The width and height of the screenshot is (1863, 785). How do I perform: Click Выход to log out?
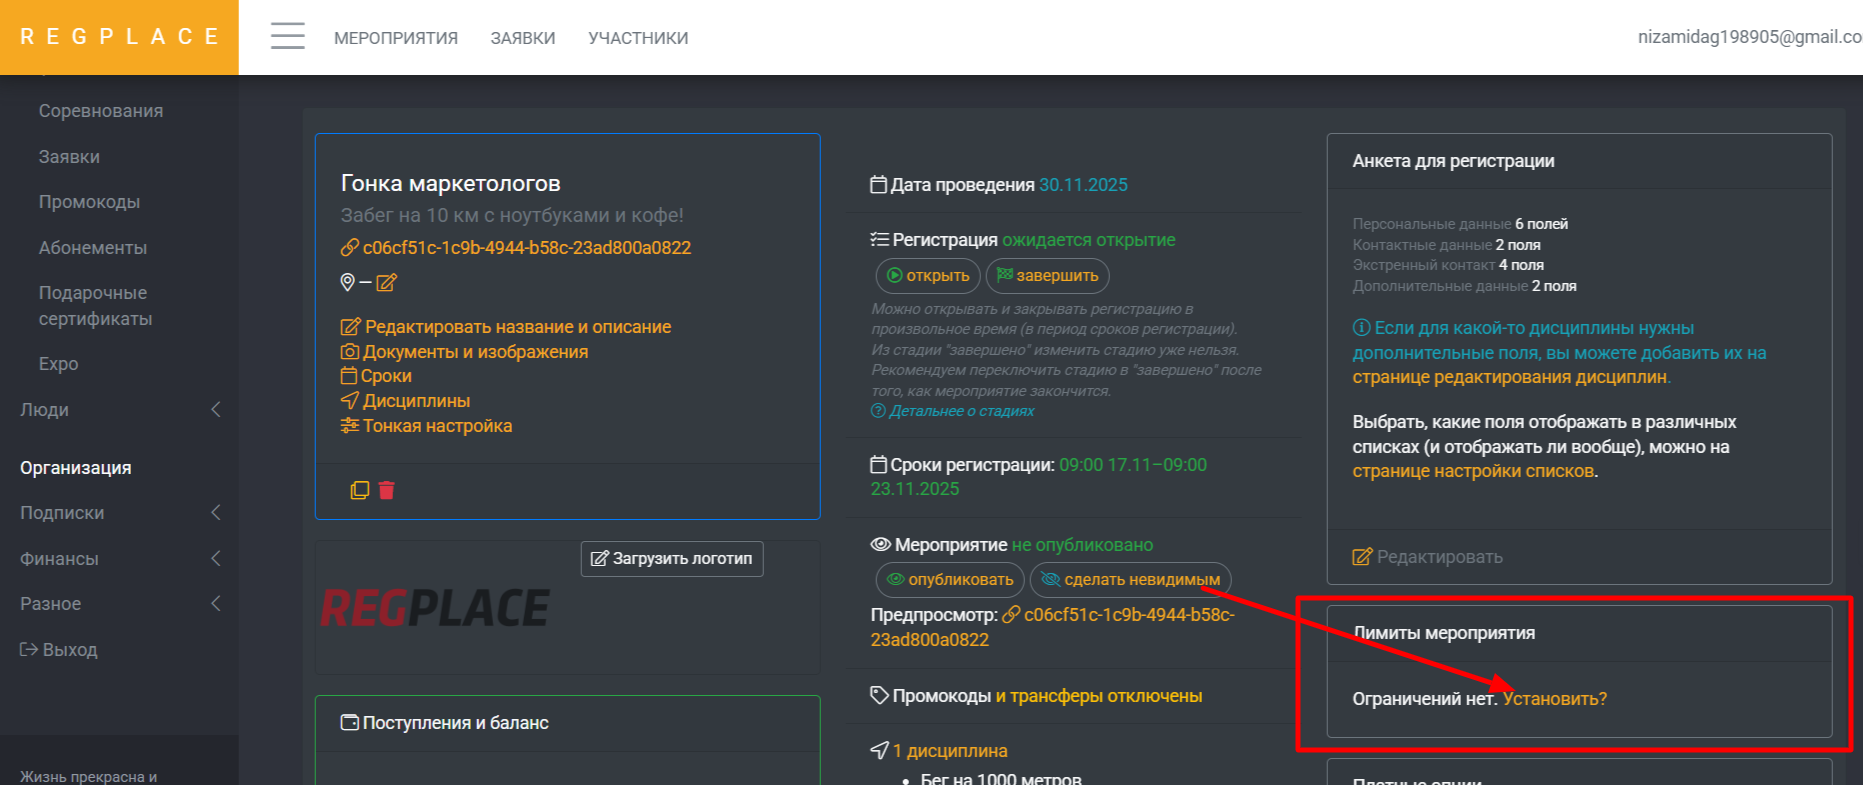click(x=59, y=650)
